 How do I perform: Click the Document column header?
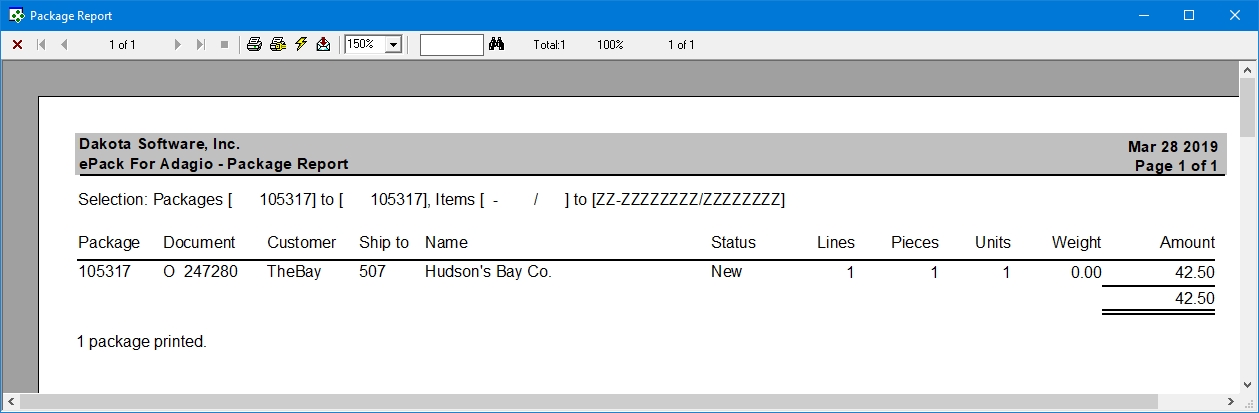(x=199, y=242)
